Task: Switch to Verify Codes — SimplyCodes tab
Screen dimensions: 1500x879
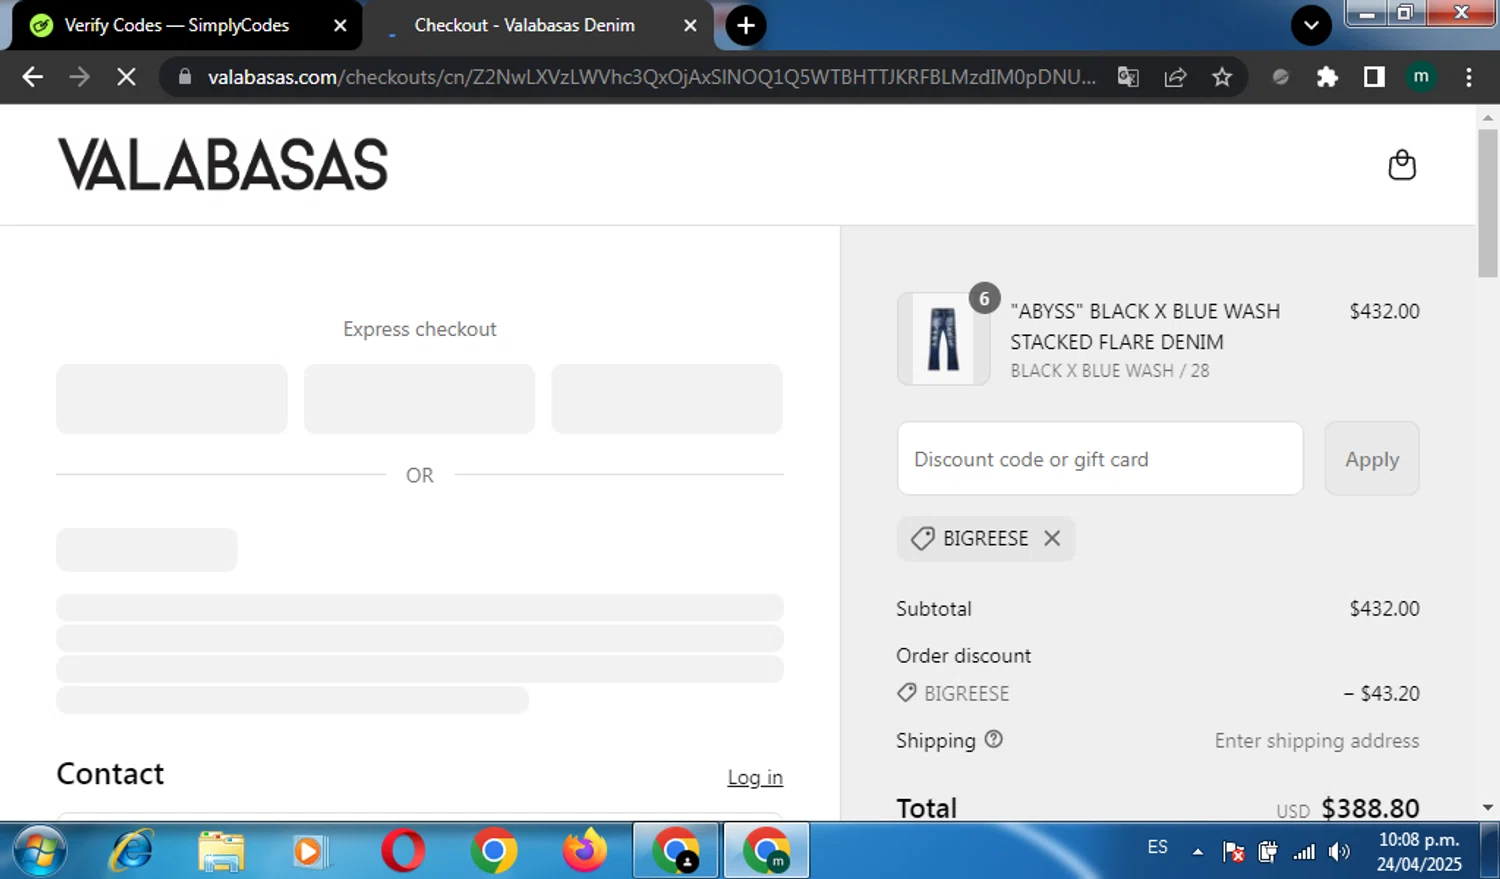Action: pyautogui.click(x=185, y=26)
